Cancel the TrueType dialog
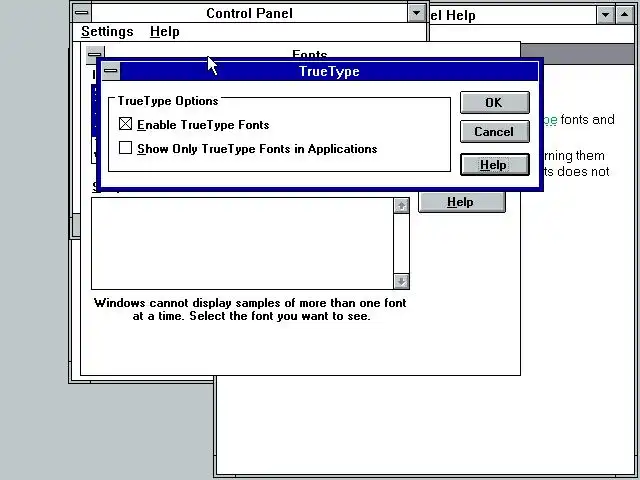 coord(495,131)
